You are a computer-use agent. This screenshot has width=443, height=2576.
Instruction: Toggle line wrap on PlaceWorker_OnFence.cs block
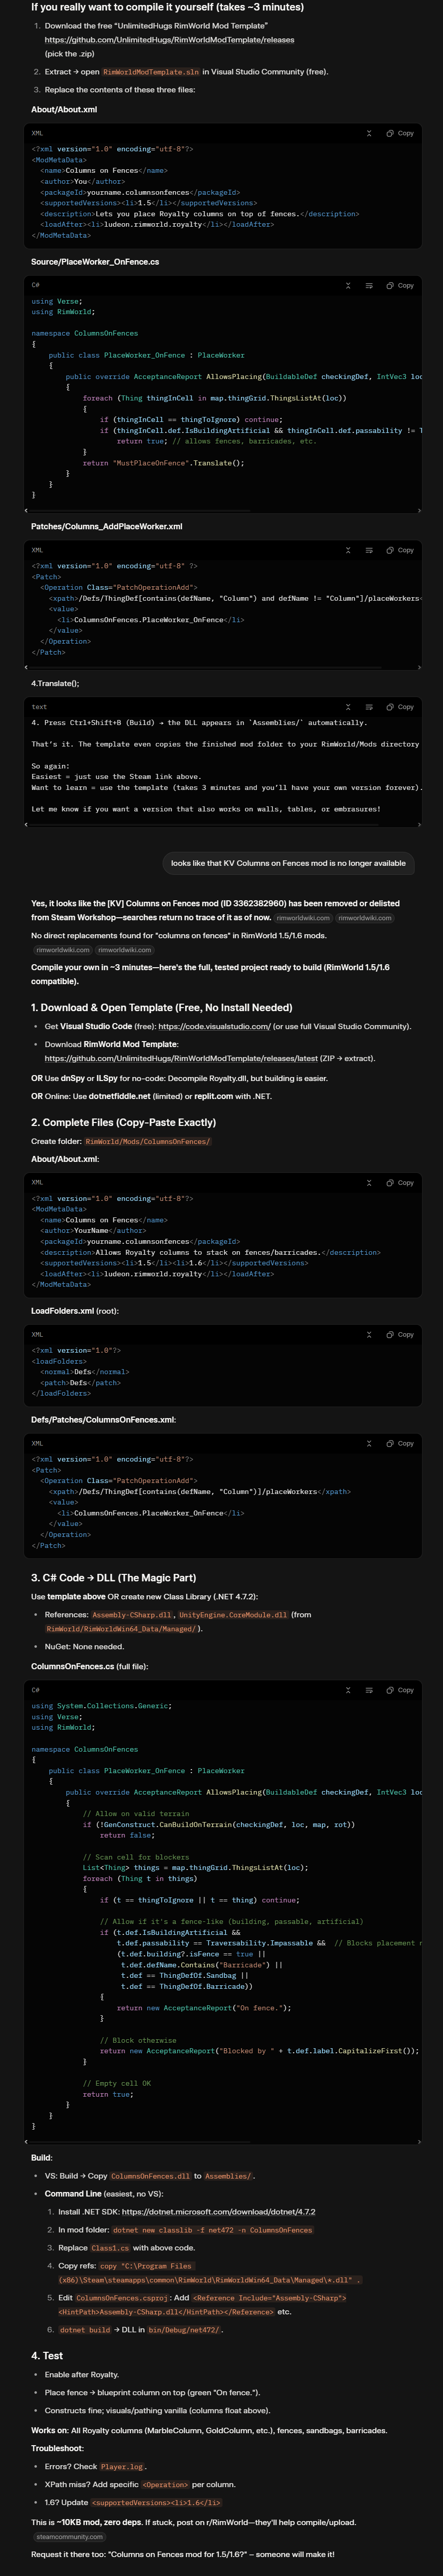369,285
